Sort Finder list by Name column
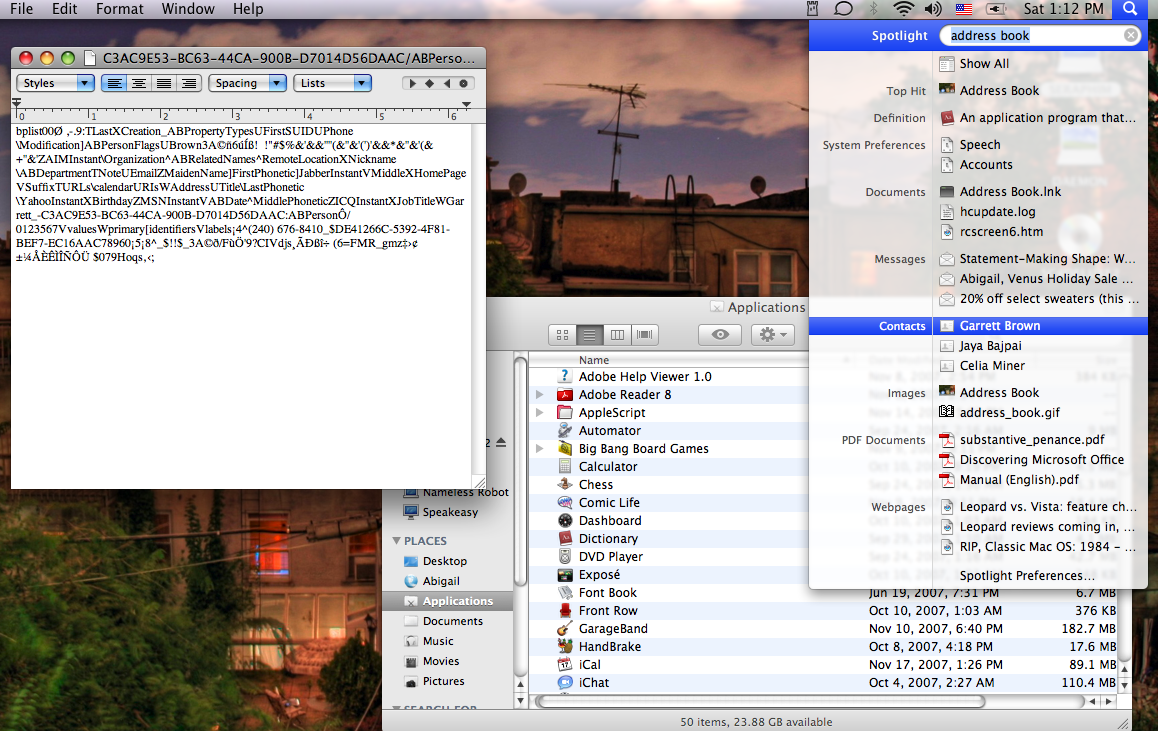 point(594,360)
